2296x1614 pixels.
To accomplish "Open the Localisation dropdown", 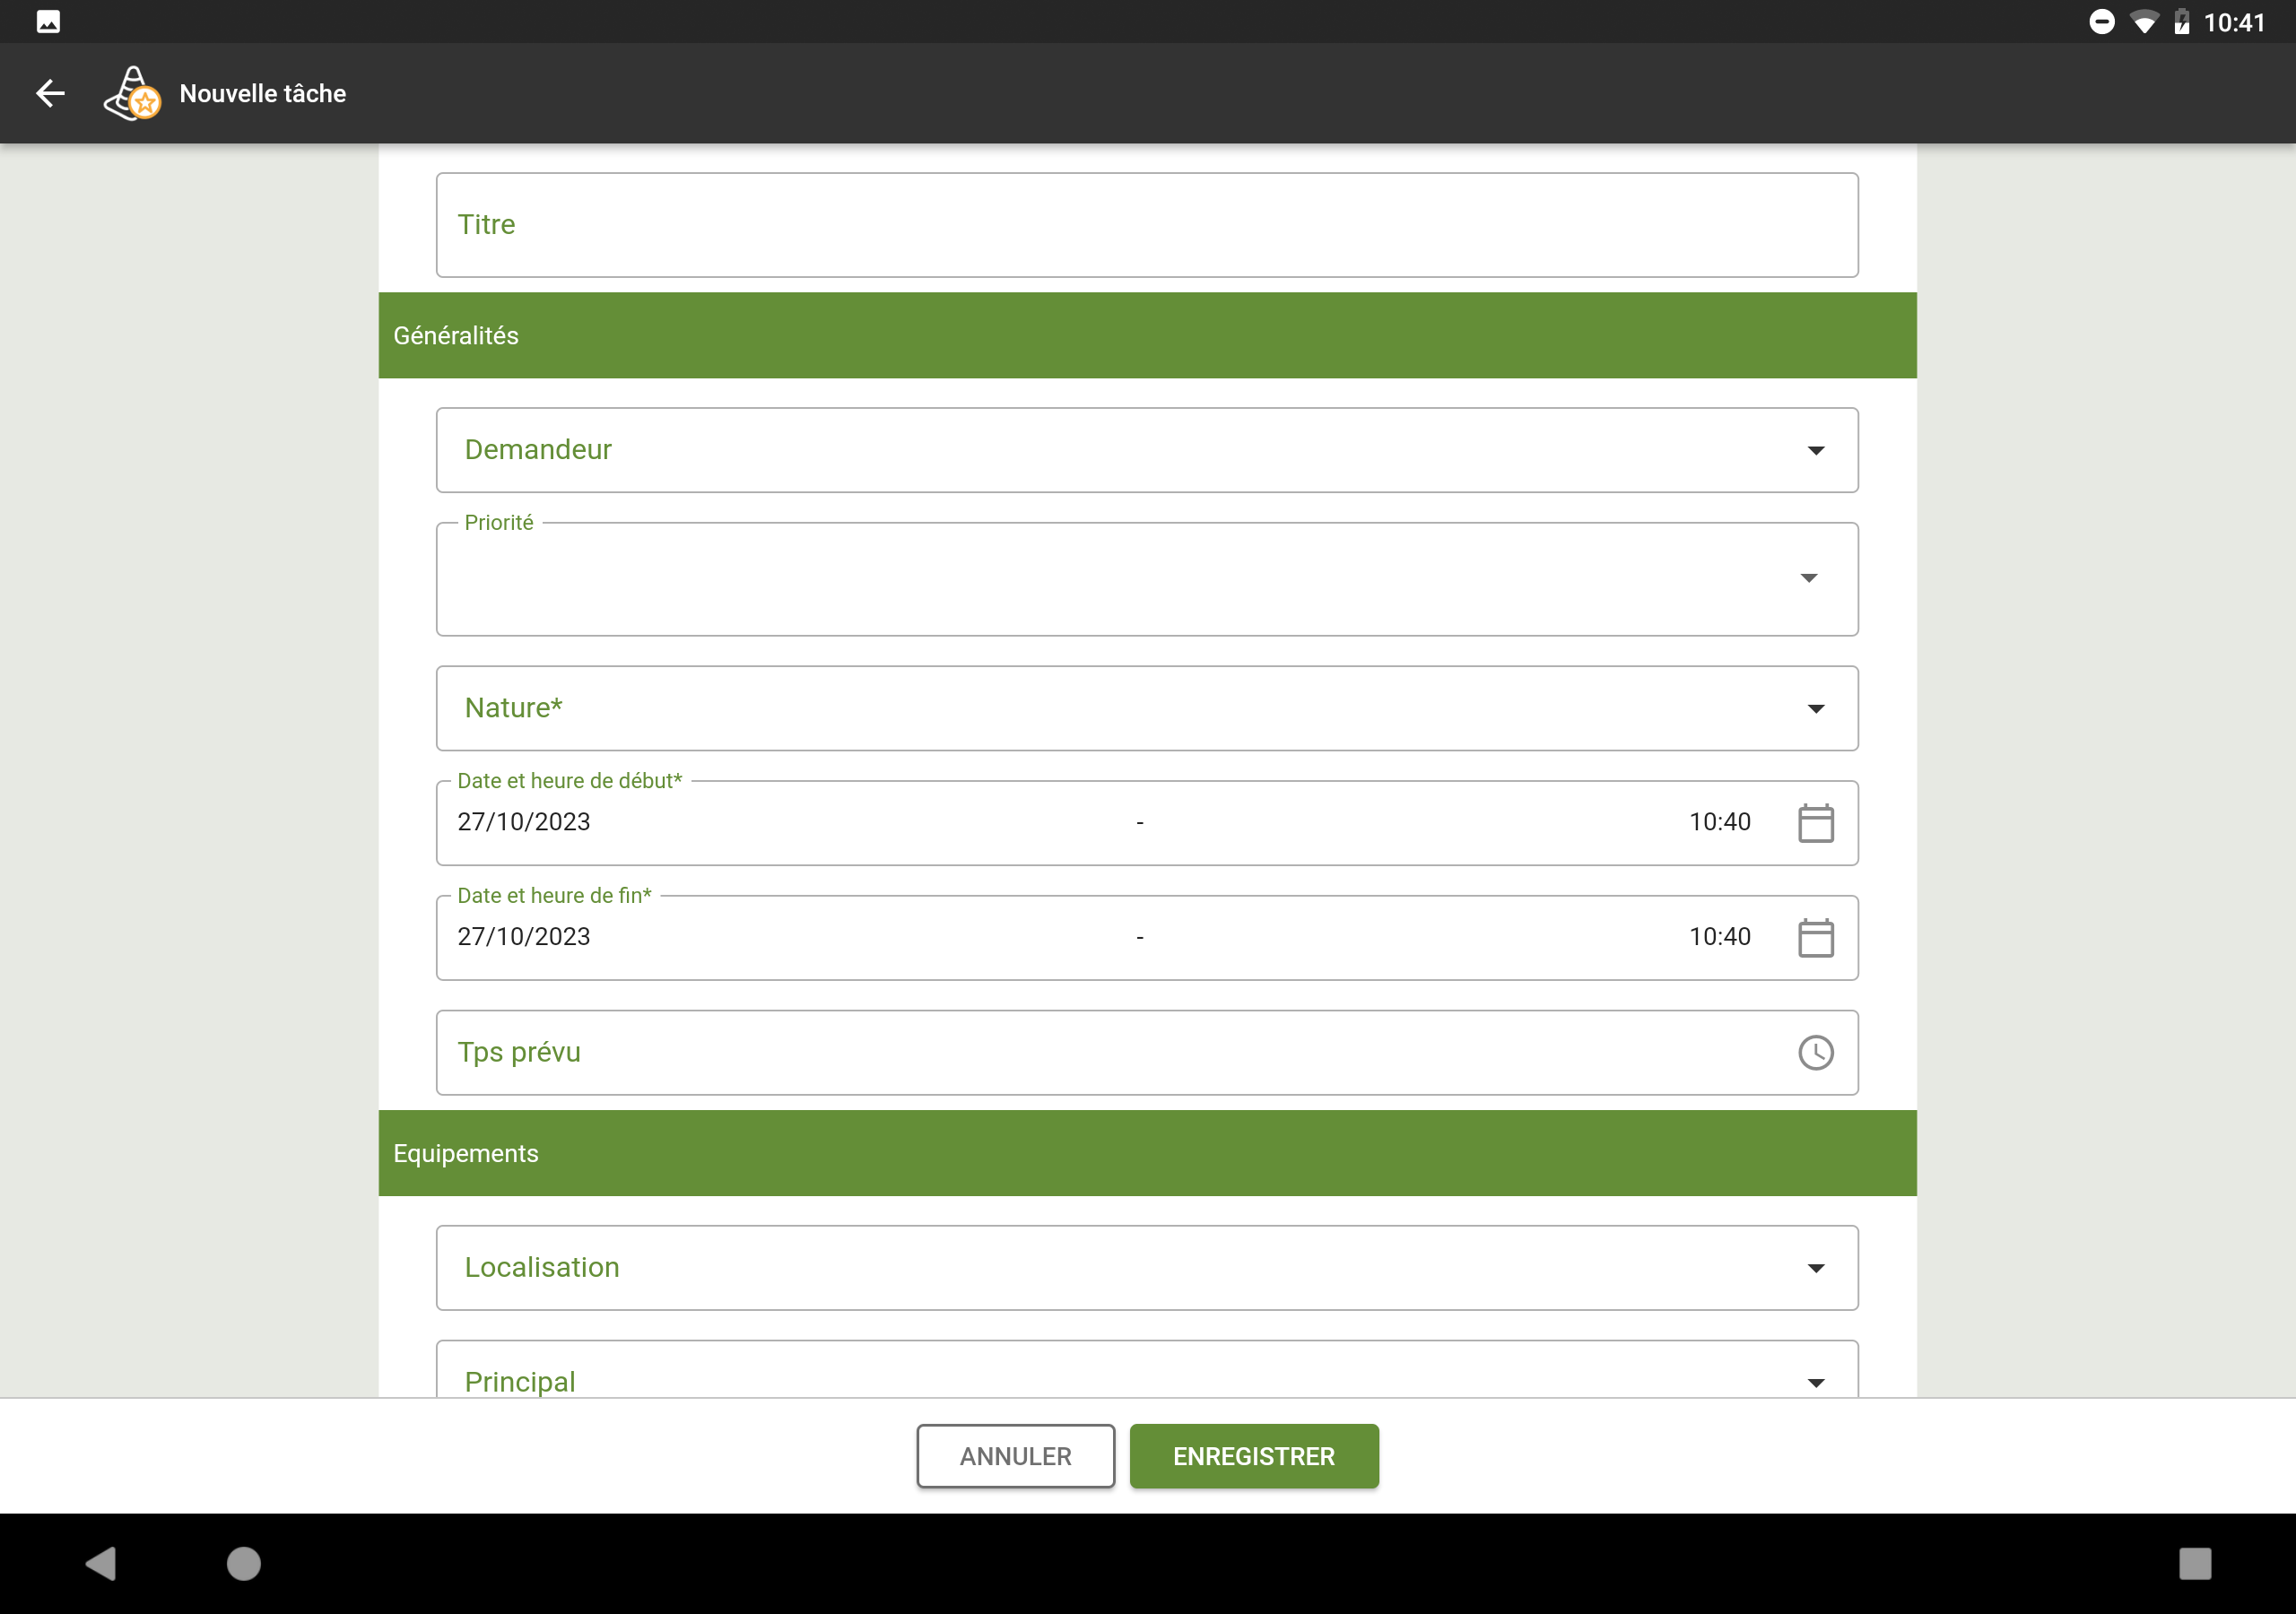I will (x=1147, y=1268).
